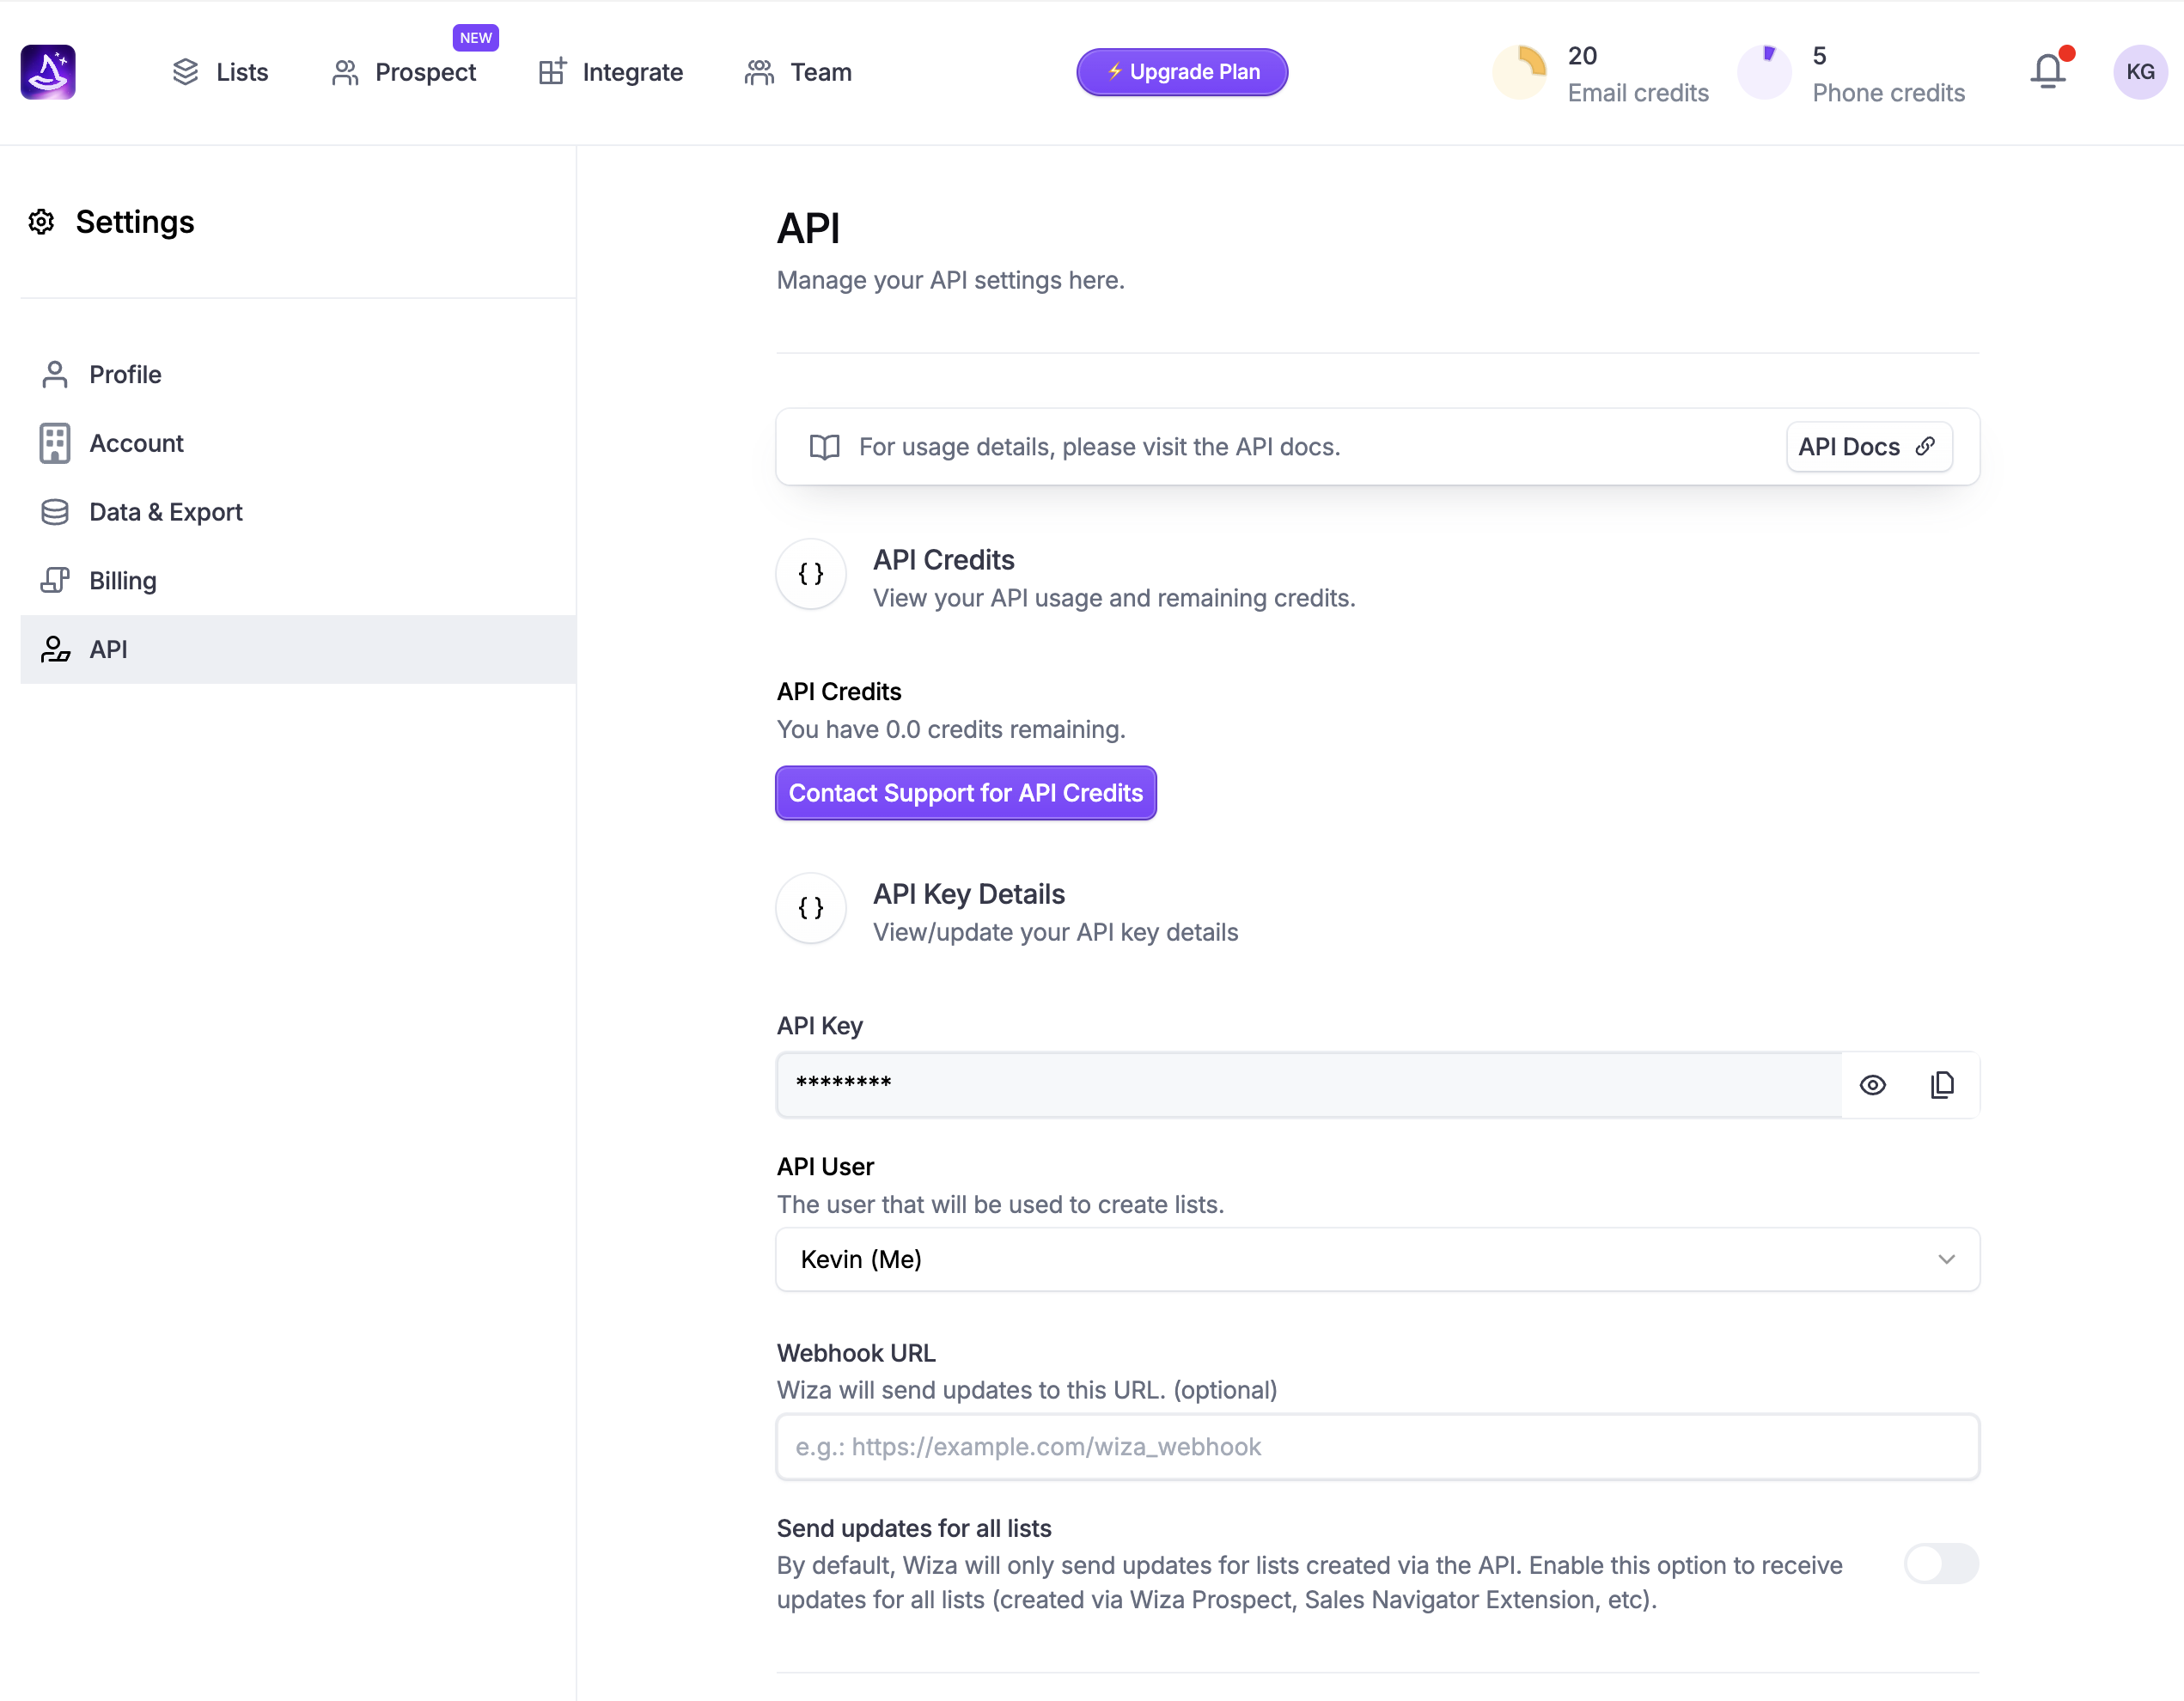Click the Upgrade Plan button
The width and height of the screenshot is (2184, 1701).
click(x=1182, y=72)
